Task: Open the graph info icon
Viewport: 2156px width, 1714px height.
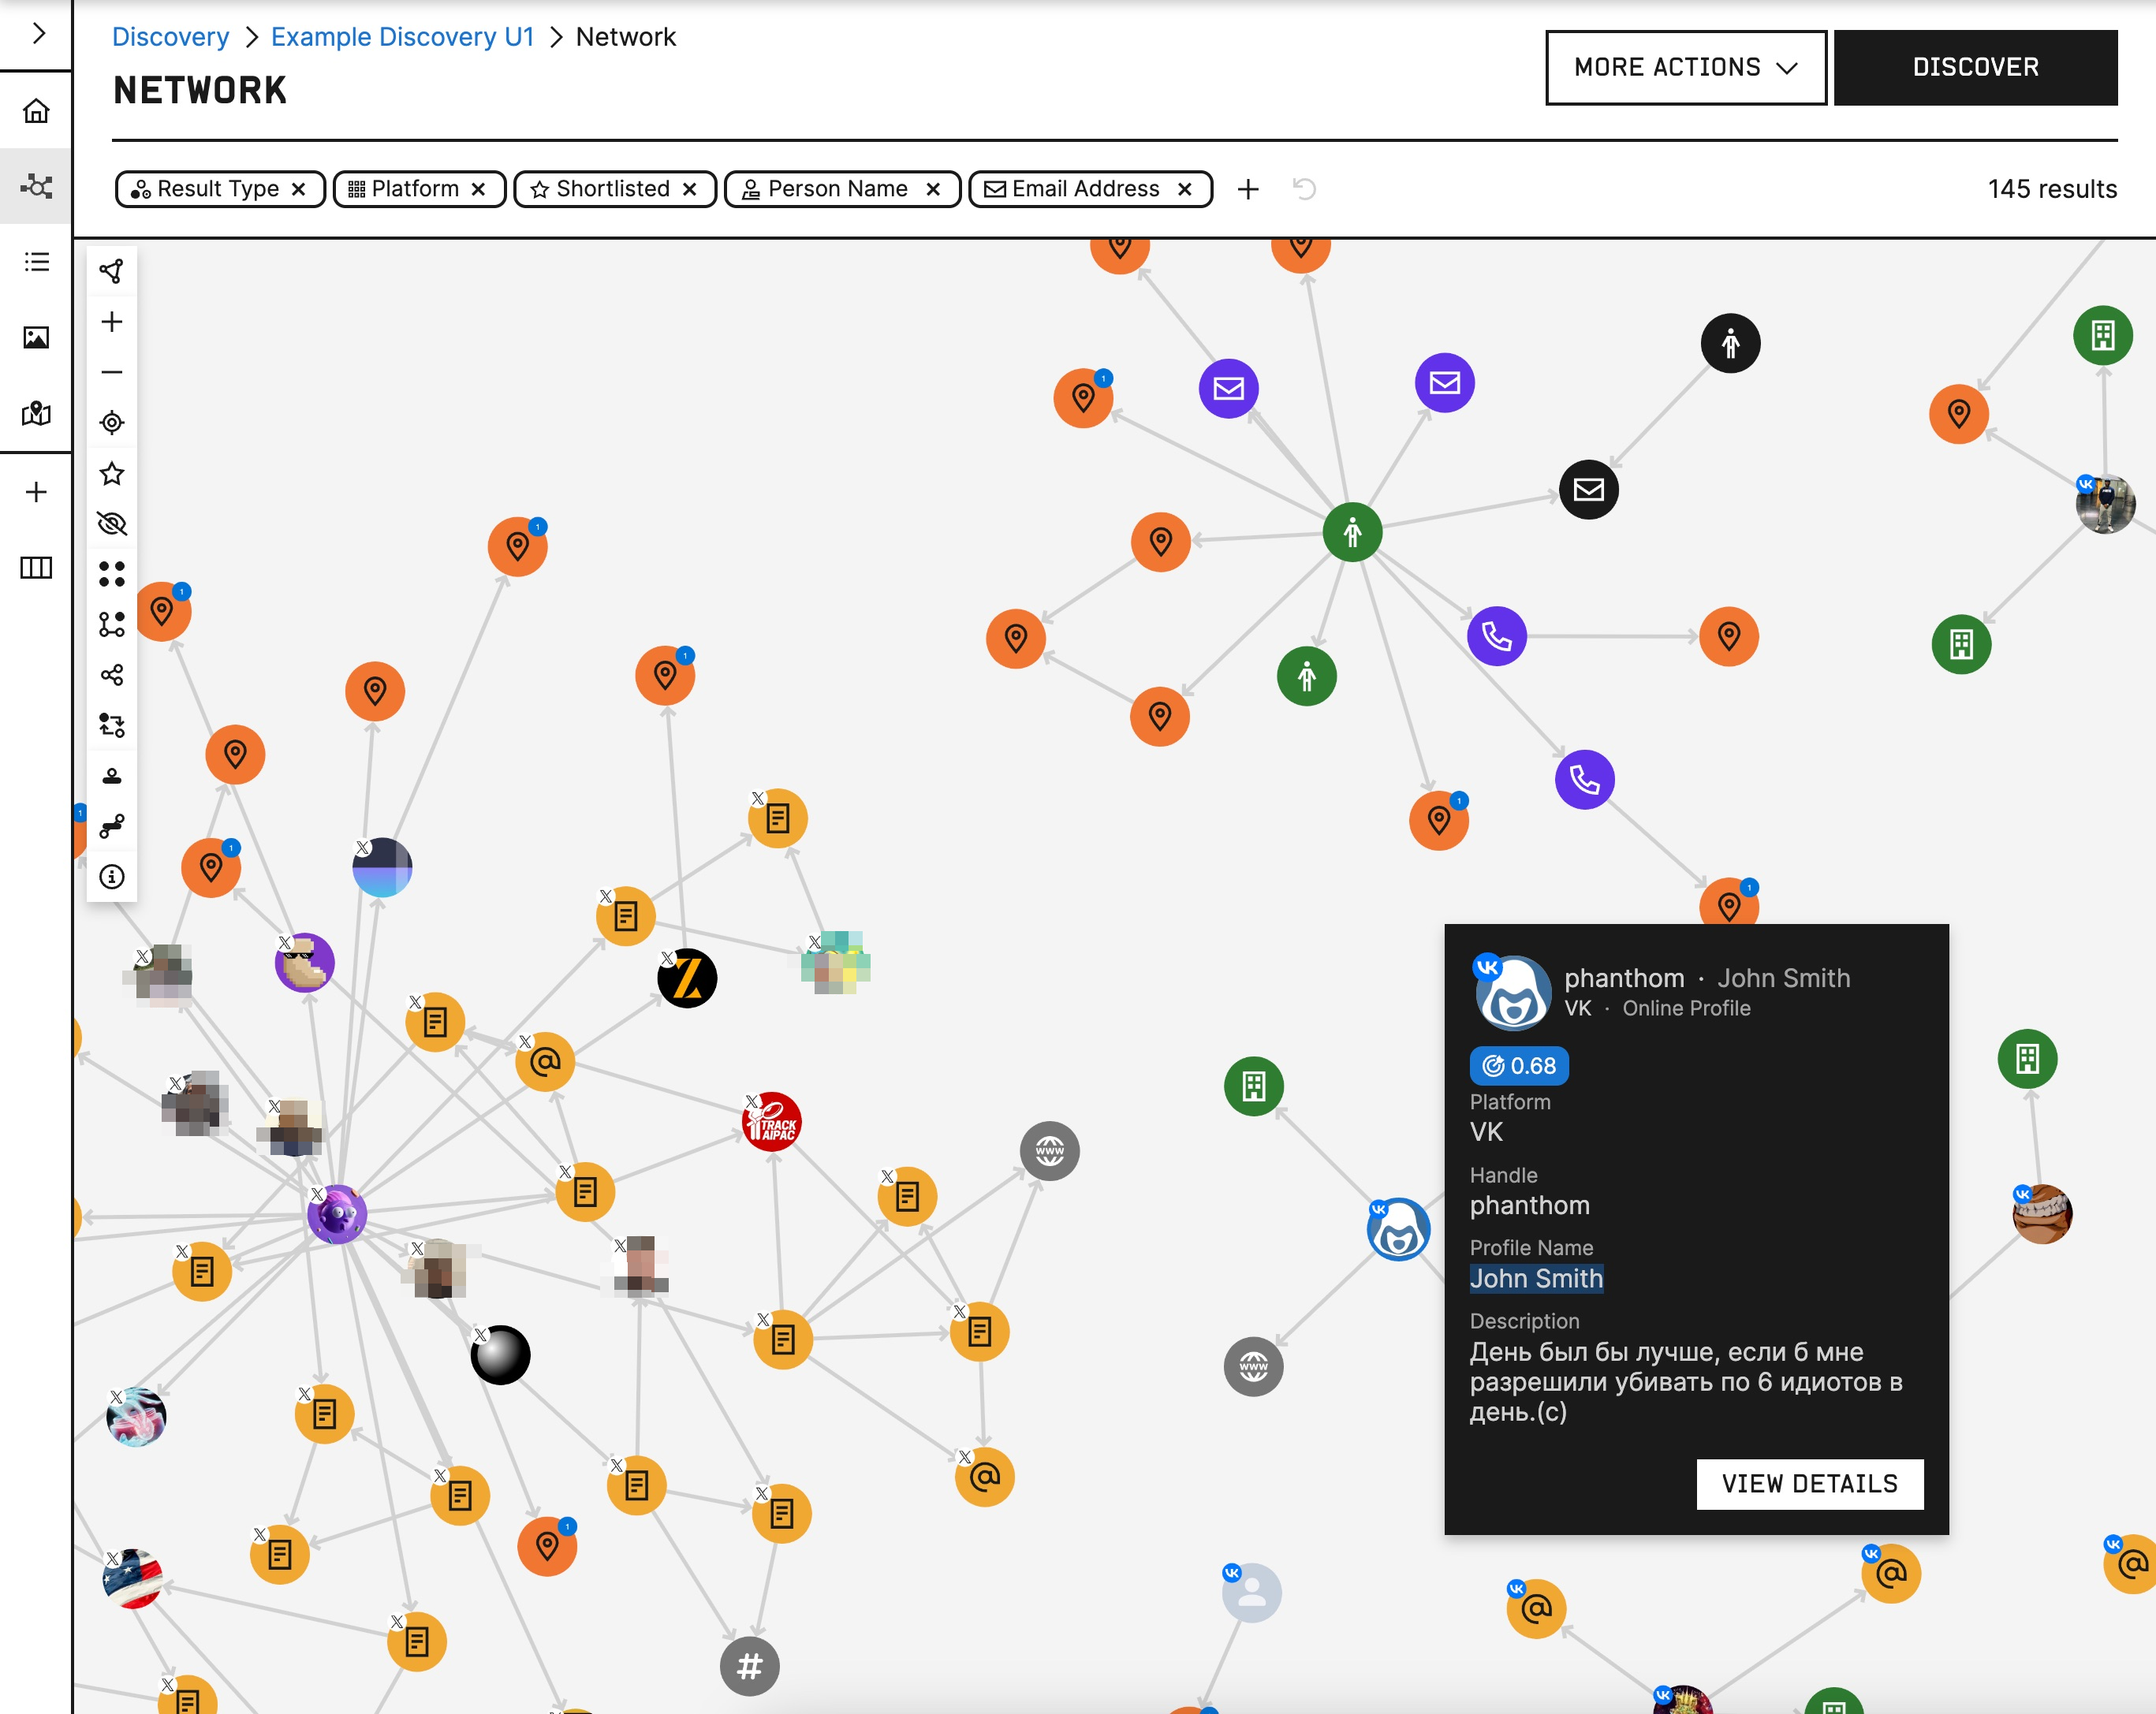Action: point(112,877)
